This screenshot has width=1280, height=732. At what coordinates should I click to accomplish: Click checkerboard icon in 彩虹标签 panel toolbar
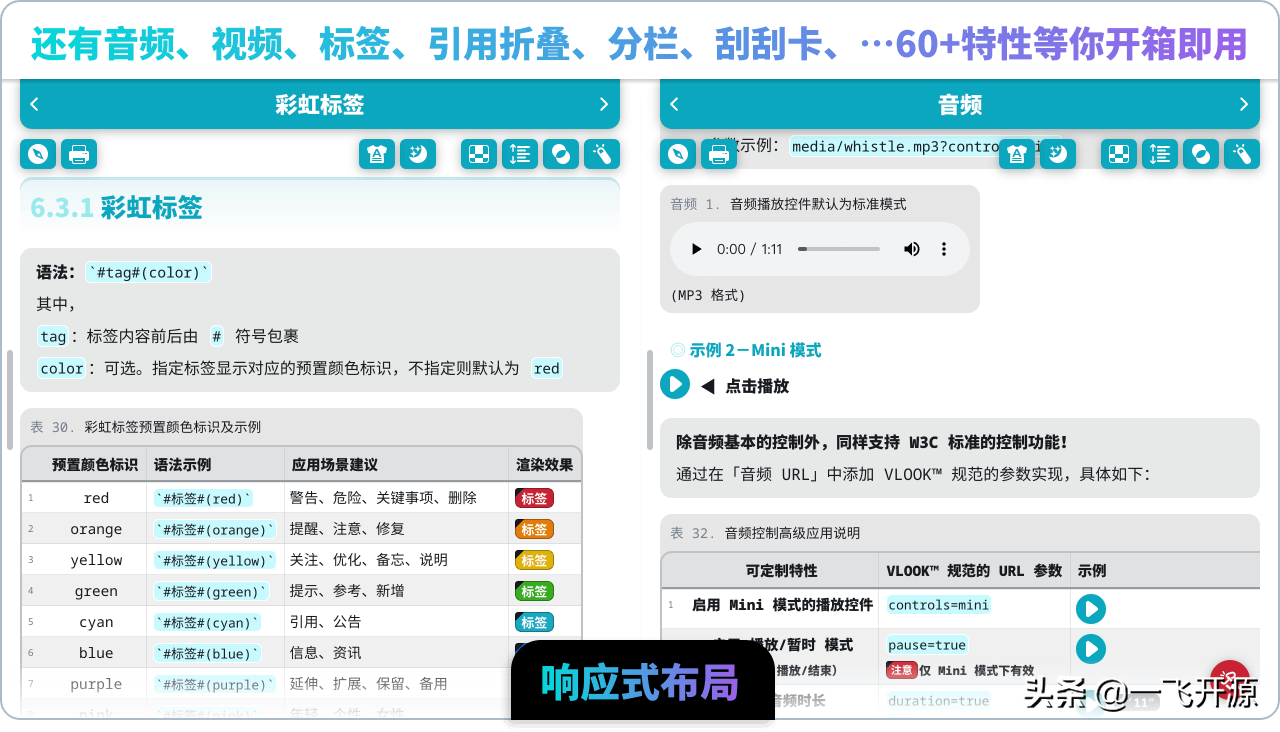point(479,154)
